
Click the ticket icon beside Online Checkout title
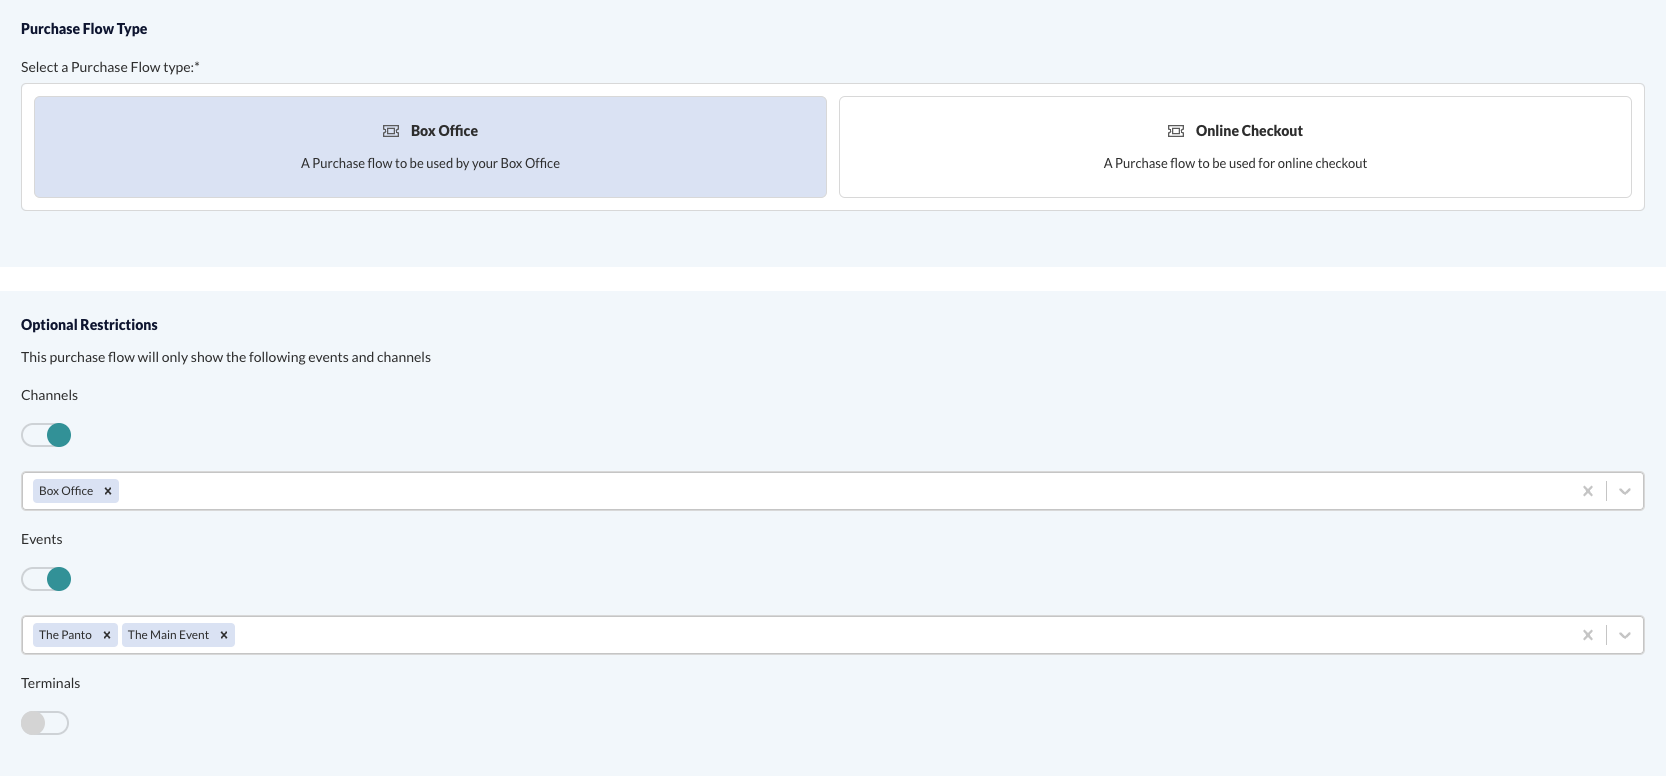1176,131
